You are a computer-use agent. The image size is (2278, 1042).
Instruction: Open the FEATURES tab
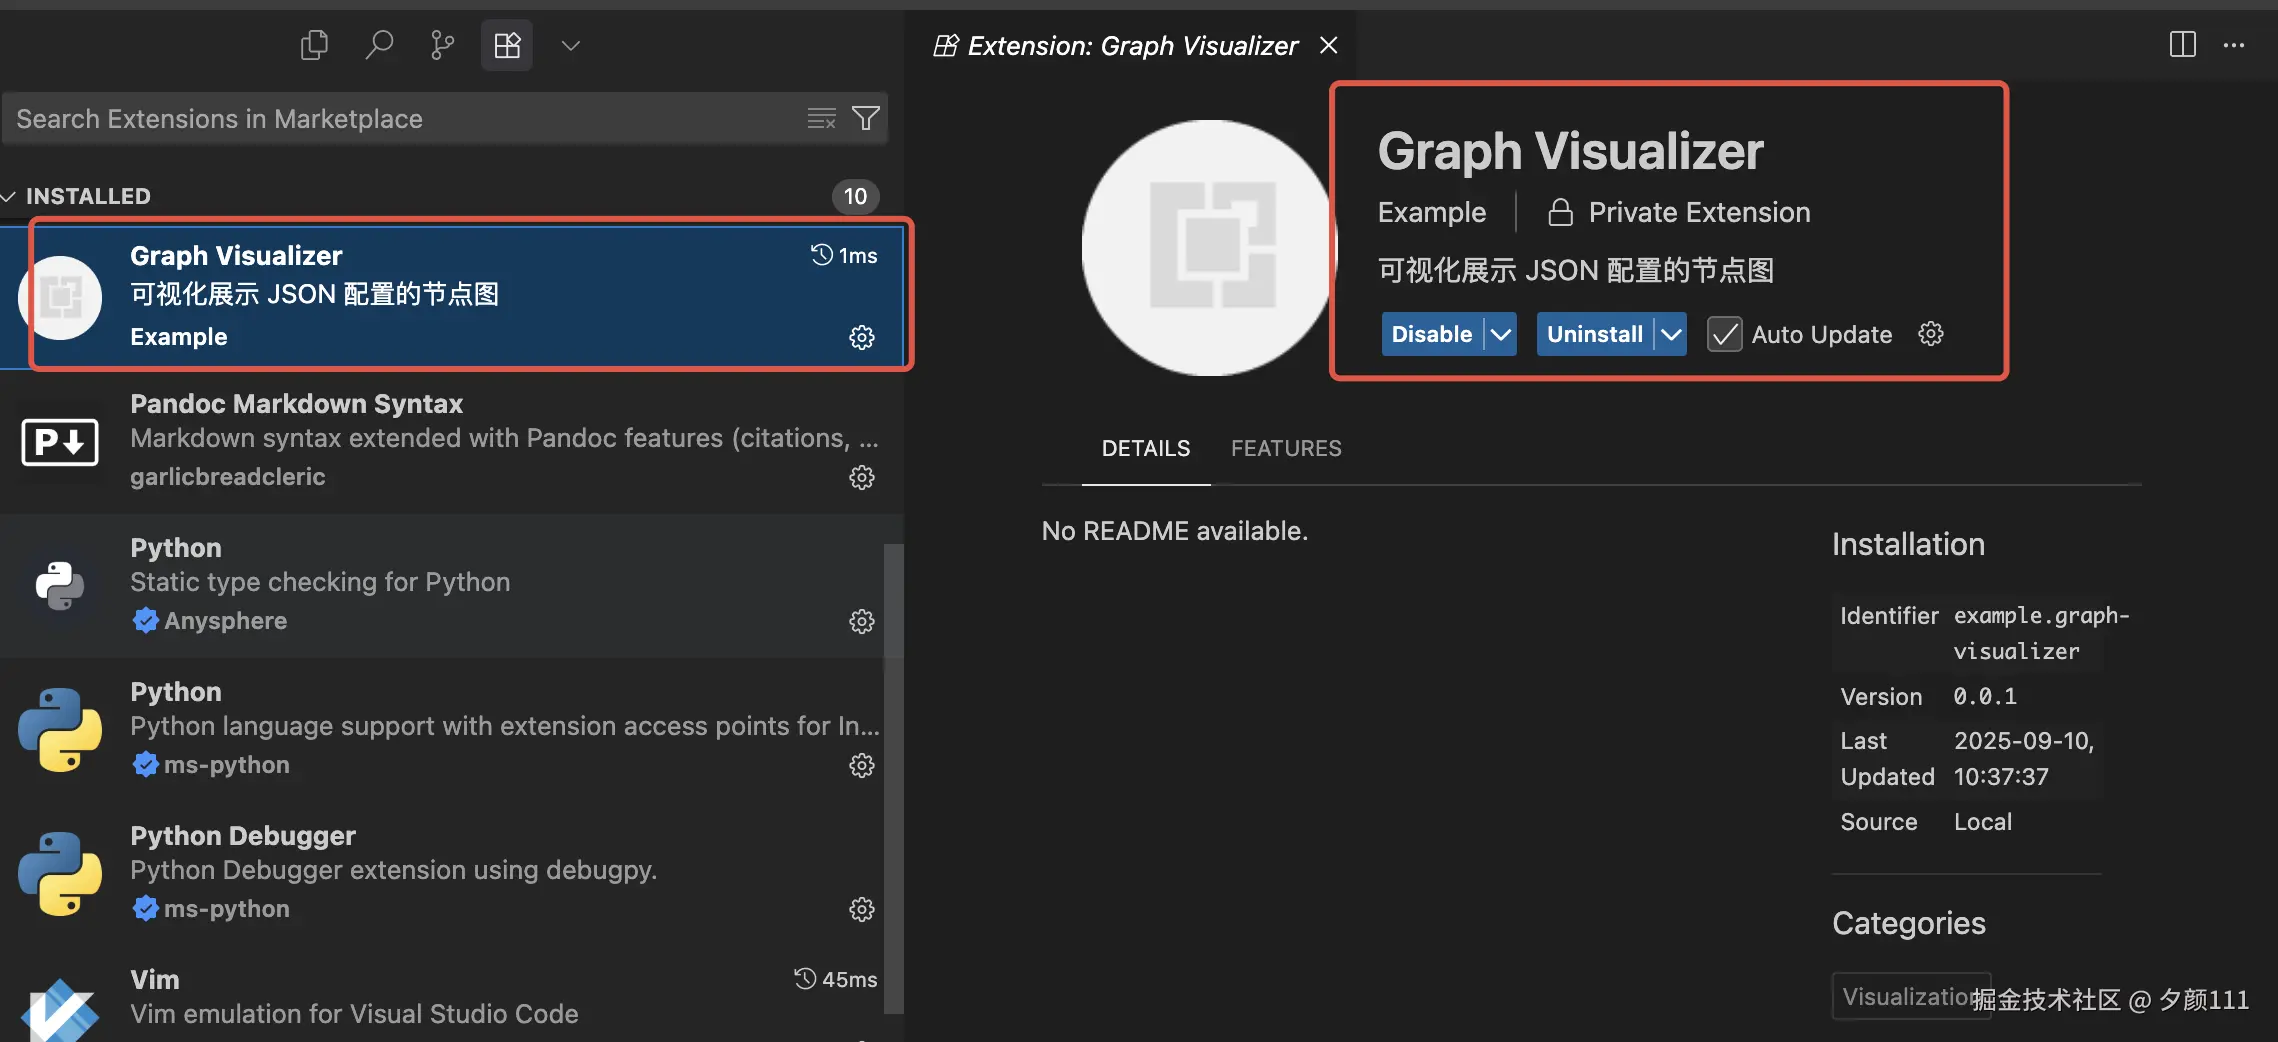click(1286, 448)
